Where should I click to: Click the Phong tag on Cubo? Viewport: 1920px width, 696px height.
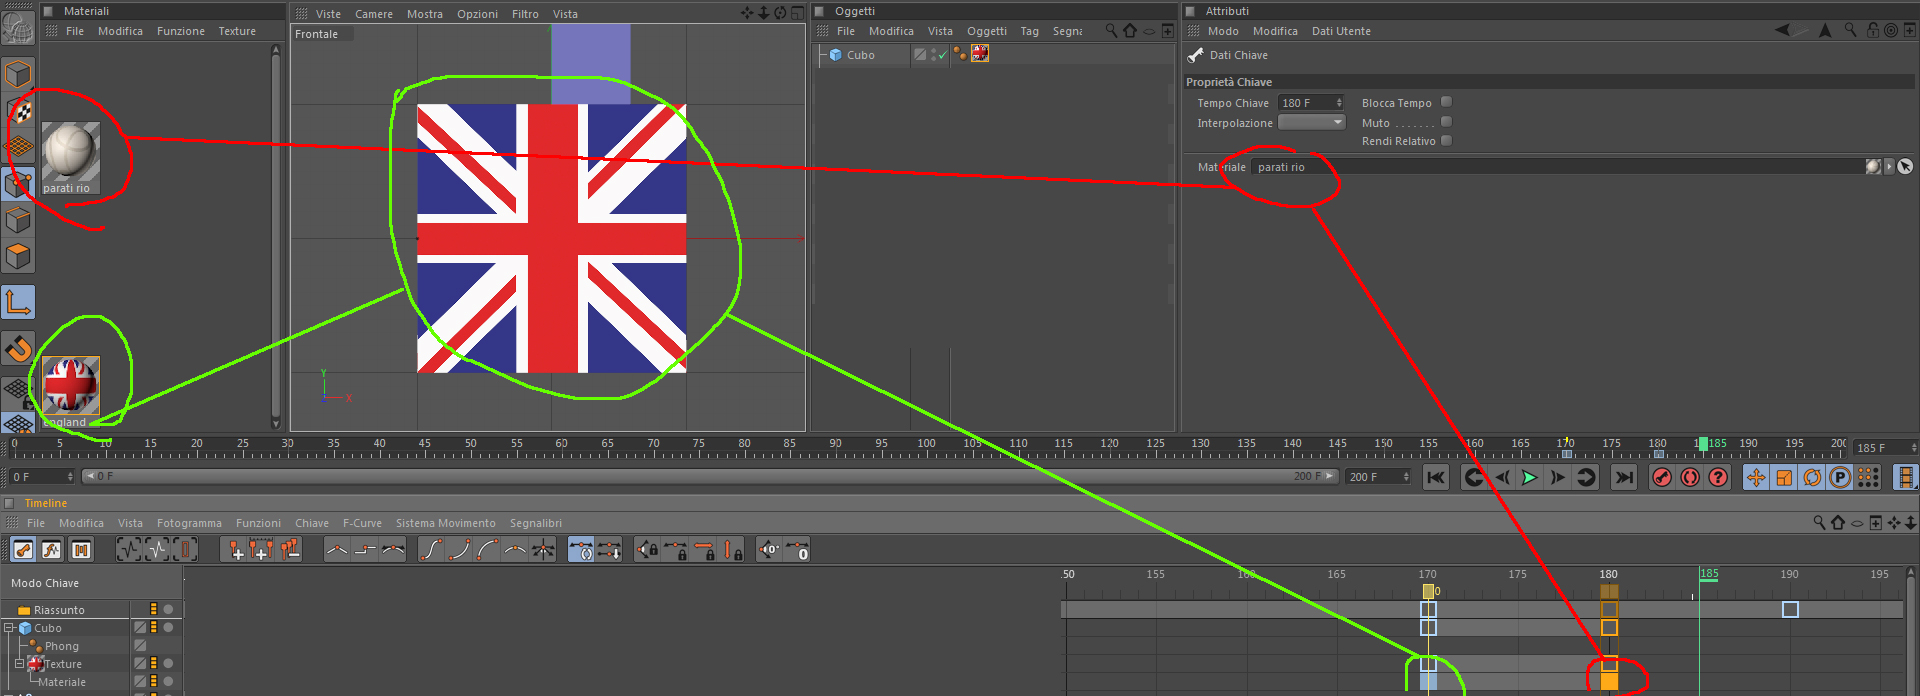[x=960, y=54]
